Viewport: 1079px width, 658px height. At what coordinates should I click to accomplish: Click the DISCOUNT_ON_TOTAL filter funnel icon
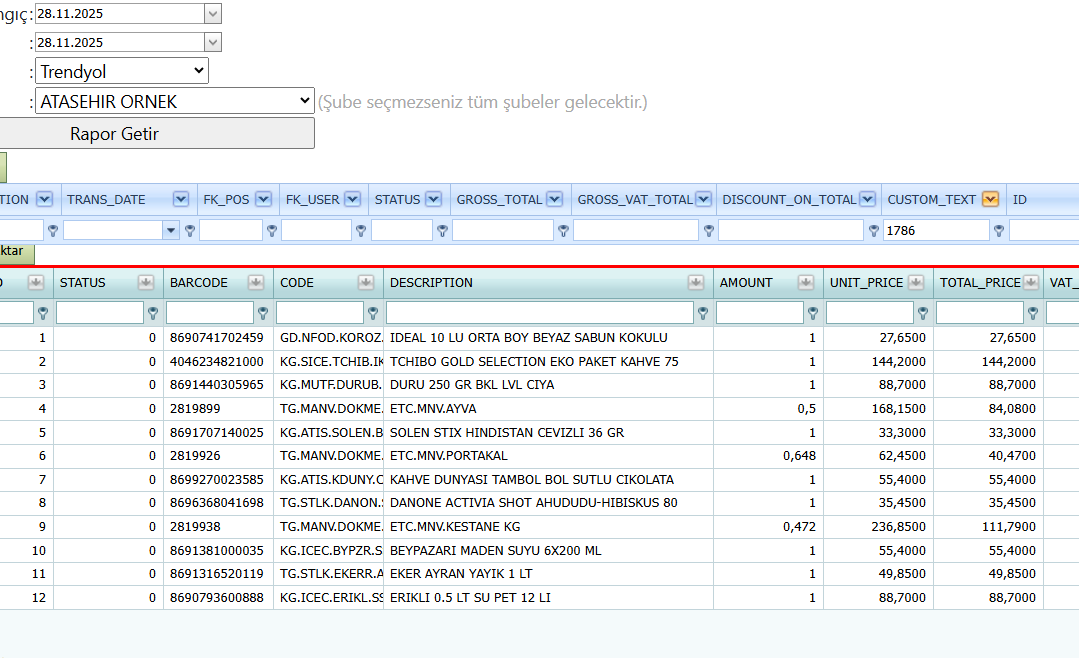[874, 231]
